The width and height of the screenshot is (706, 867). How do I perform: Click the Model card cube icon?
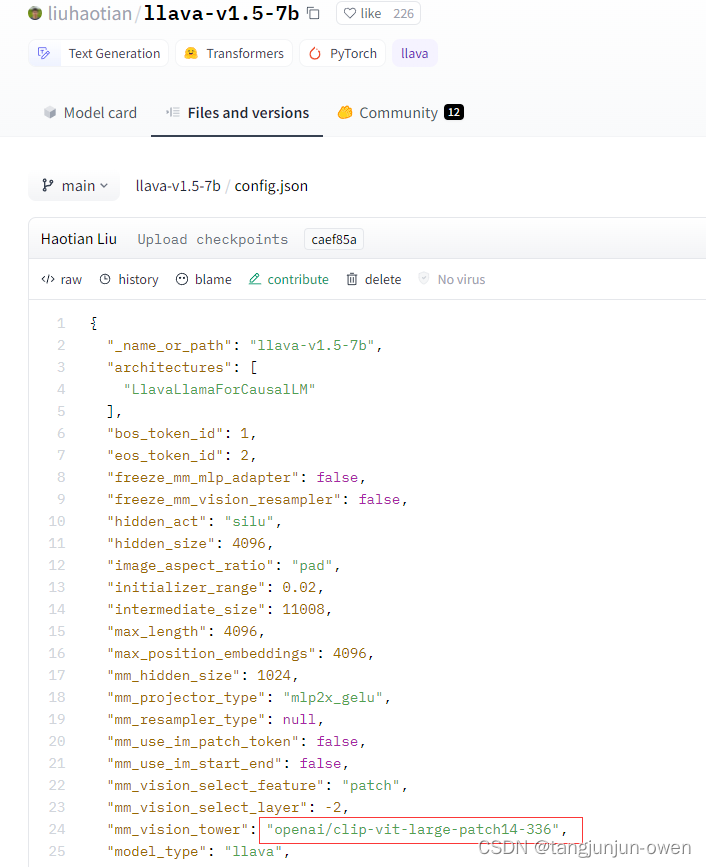50,113
